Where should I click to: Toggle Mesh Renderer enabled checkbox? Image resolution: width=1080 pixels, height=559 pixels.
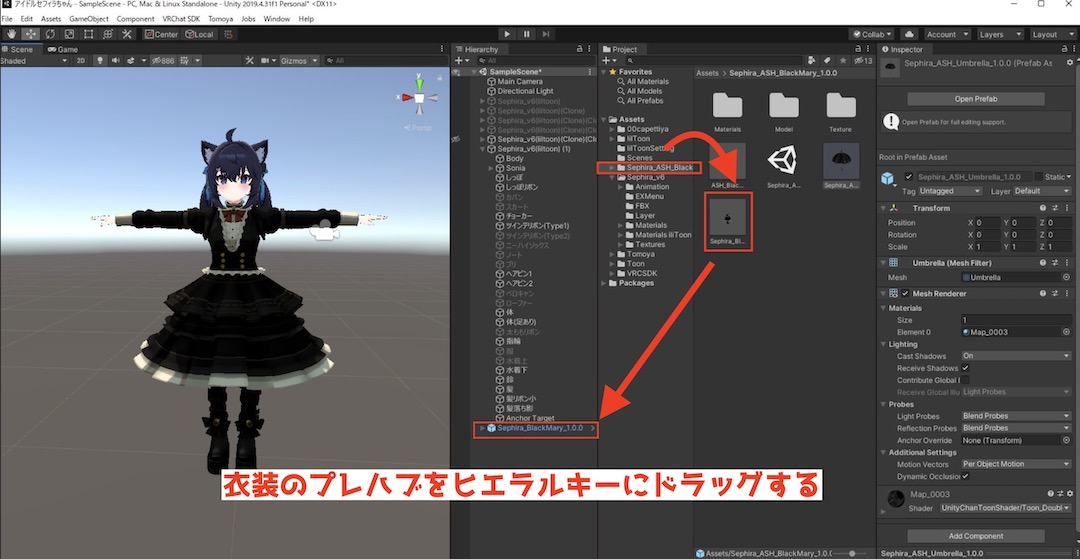pos(906,293)
